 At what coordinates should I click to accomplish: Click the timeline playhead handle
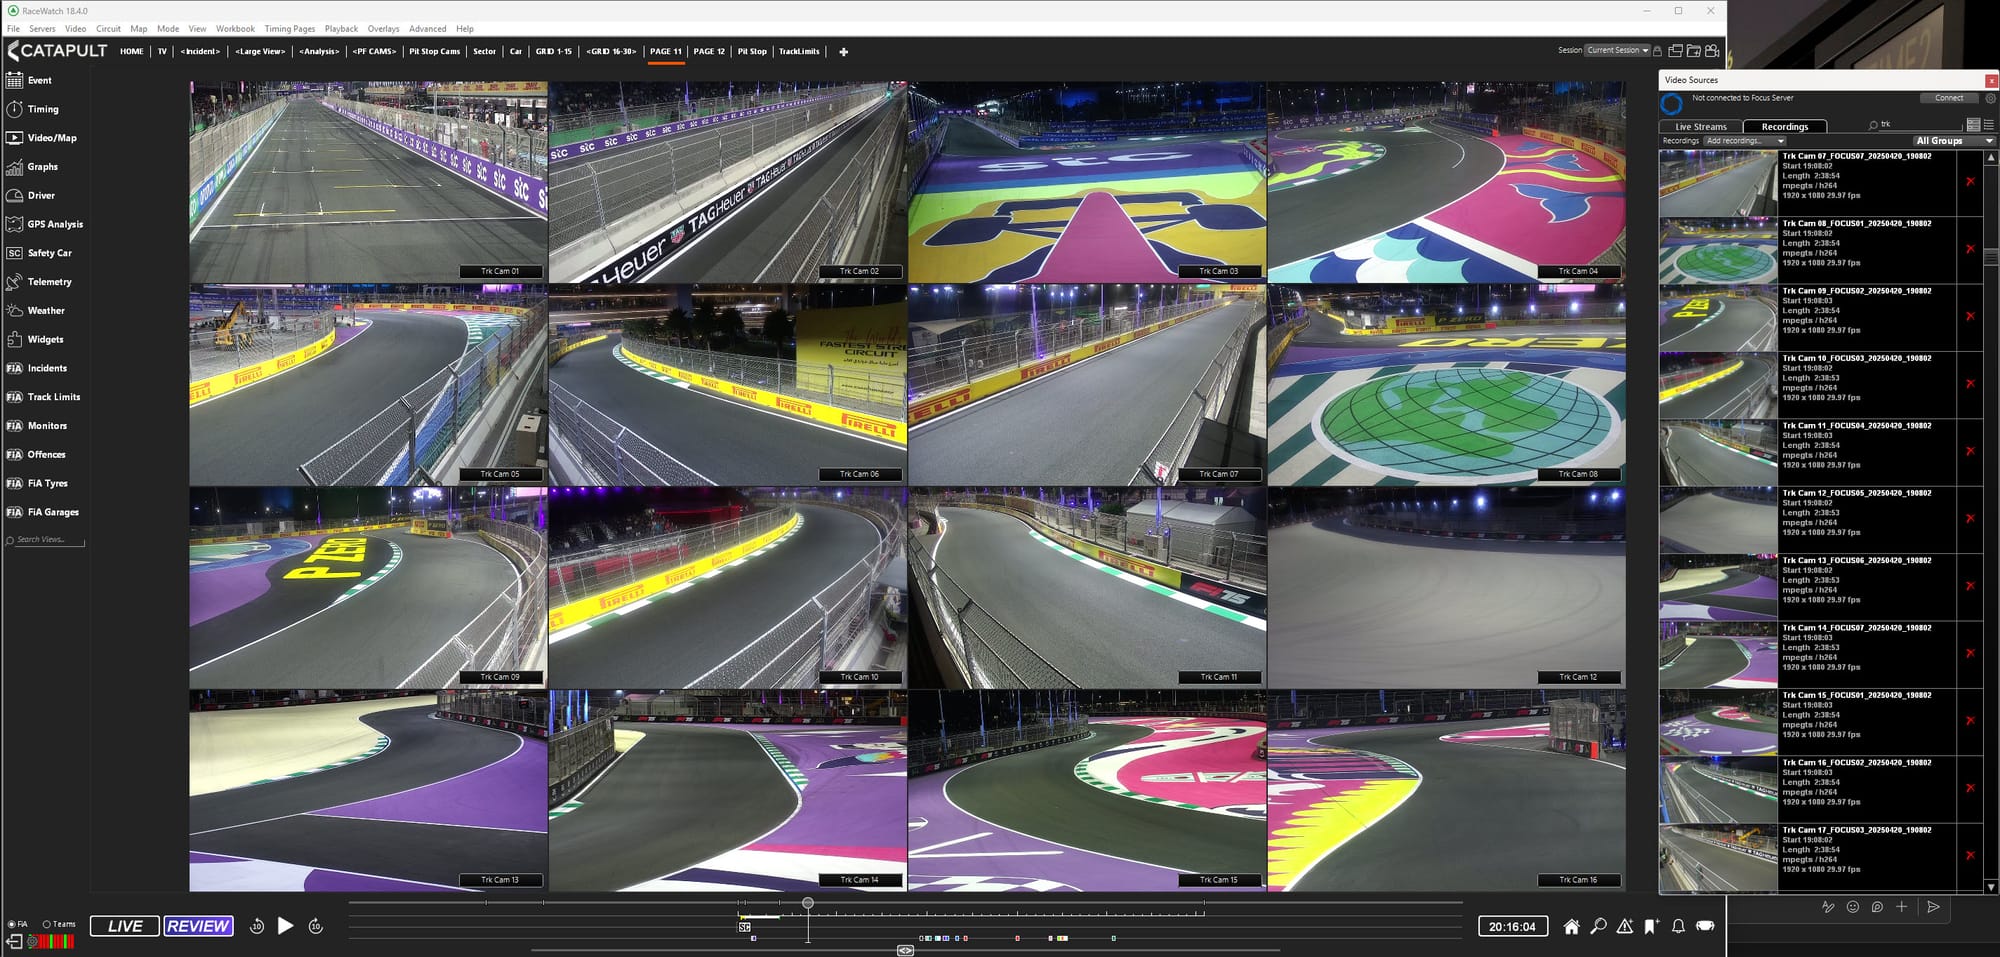pyautogui.click(x=808, y=903)
